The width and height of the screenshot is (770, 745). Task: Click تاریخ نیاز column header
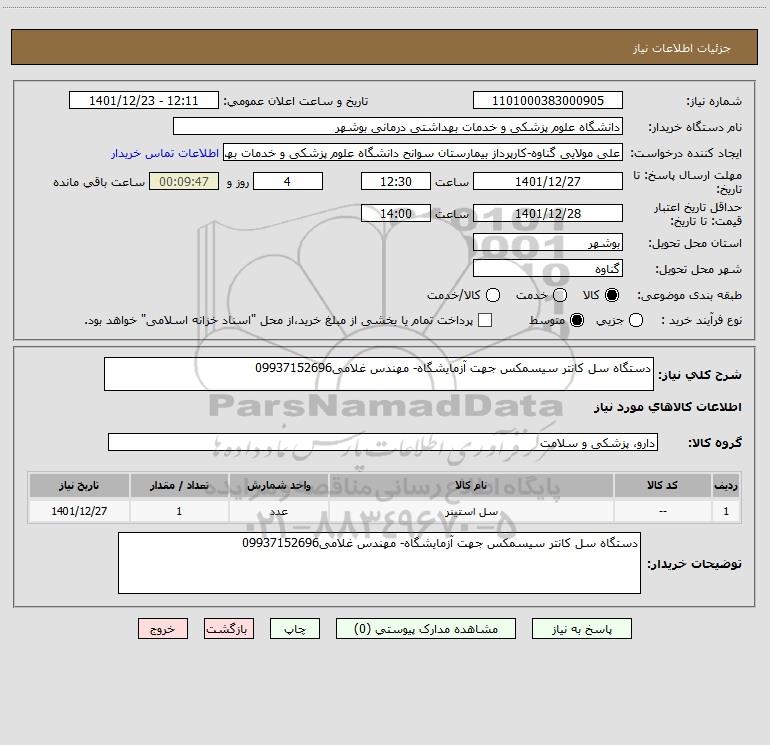pos(79,486)
